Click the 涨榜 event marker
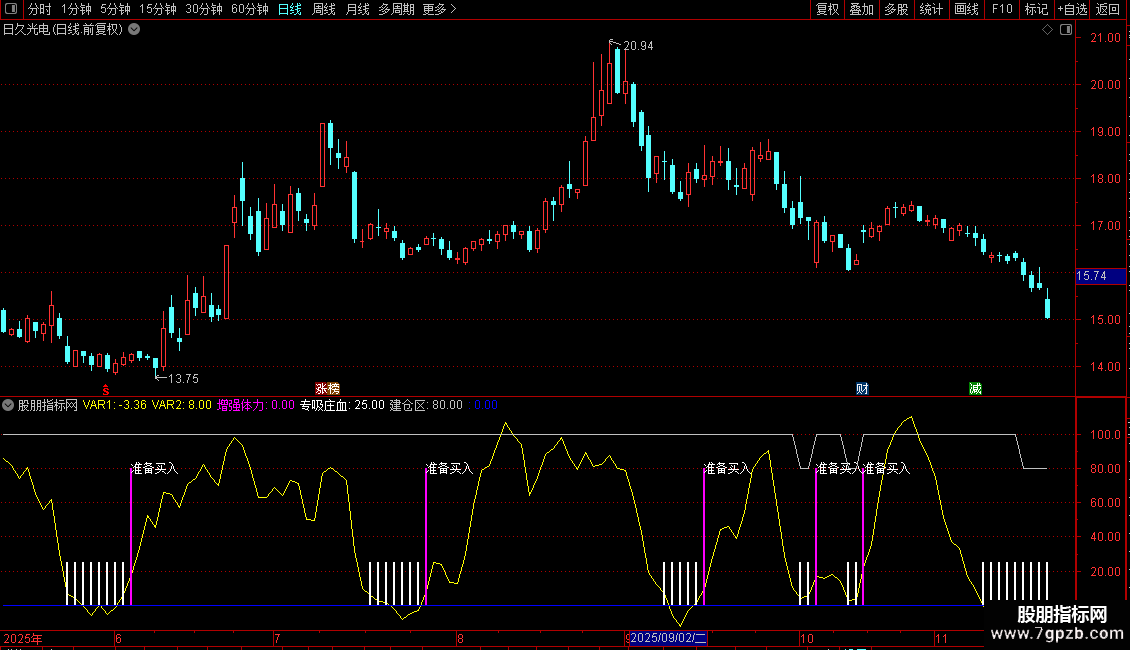1130x650 pixels. (327, 389)
